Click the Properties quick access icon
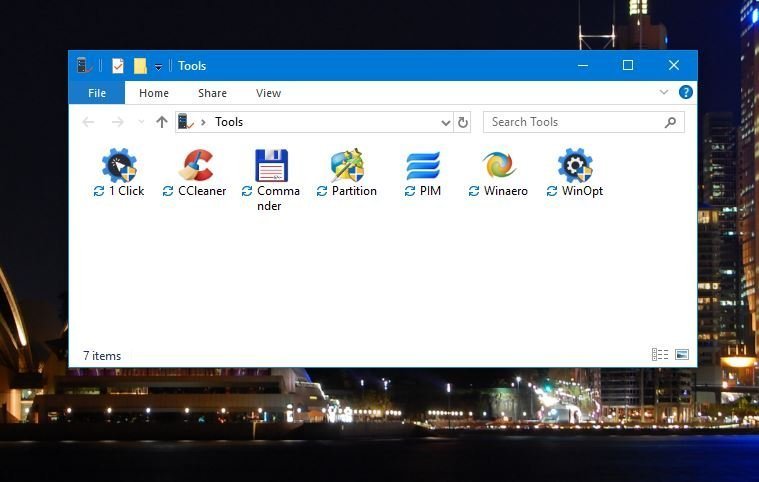The image size is (759, 482). tap(118, 65)
